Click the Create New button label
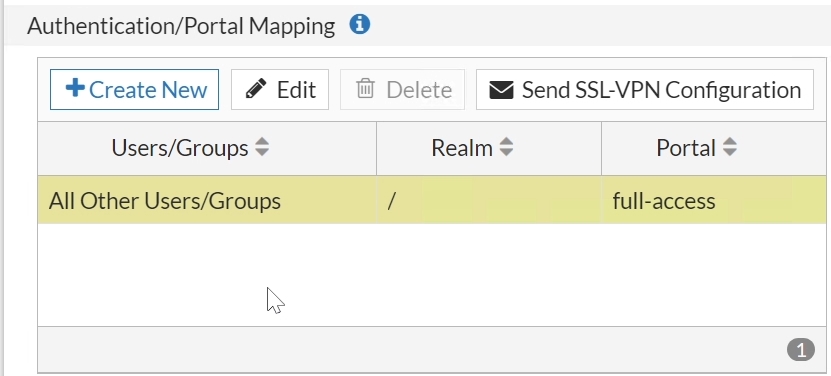Image resolution: width=831 pixels, height=376 pixels. 148,90
